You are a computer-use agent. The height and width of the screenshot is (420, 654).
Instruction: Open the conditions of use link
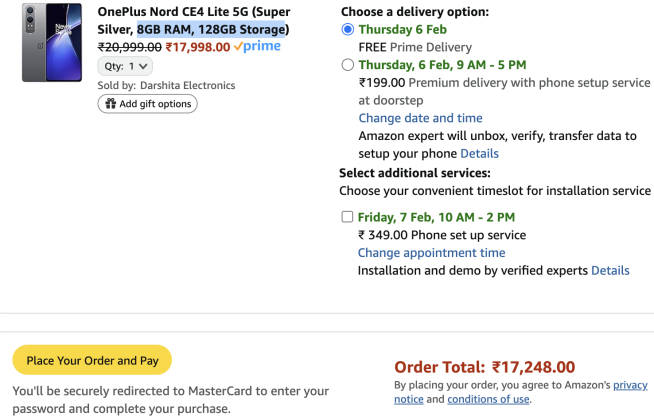pos(488,400)
